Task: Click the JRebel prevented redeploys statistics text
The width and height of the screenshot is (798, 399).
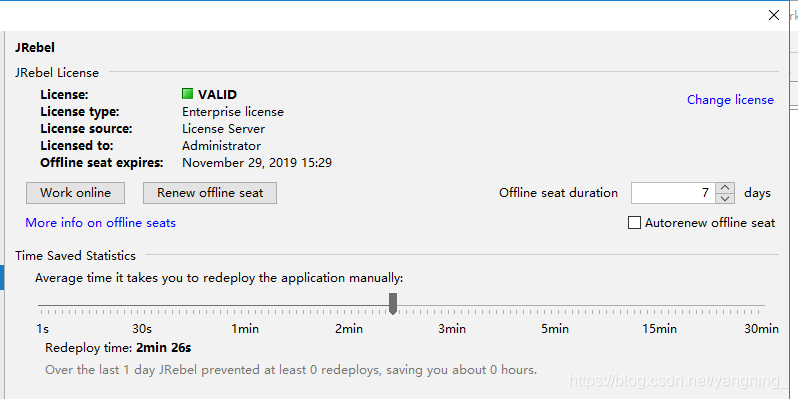Action: click(x=291, y=369)
